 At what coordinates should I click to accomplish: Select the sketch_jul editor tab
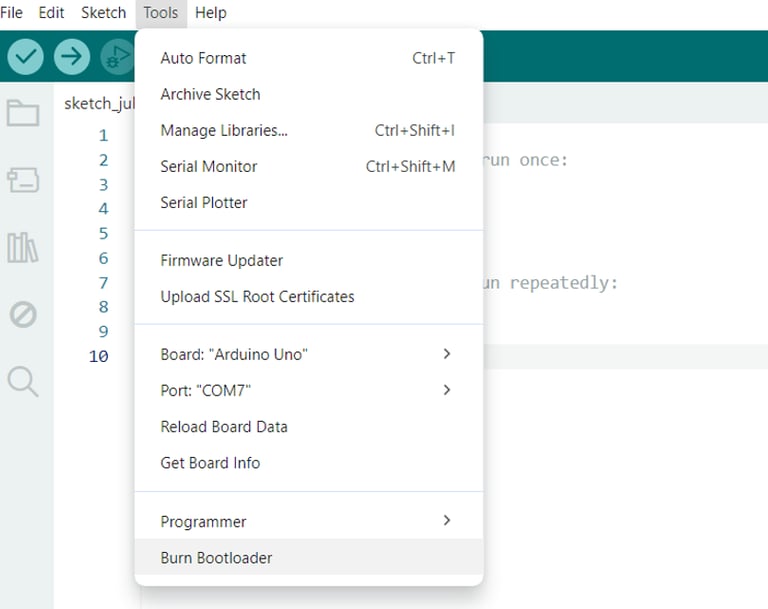[x=99, y=103]
